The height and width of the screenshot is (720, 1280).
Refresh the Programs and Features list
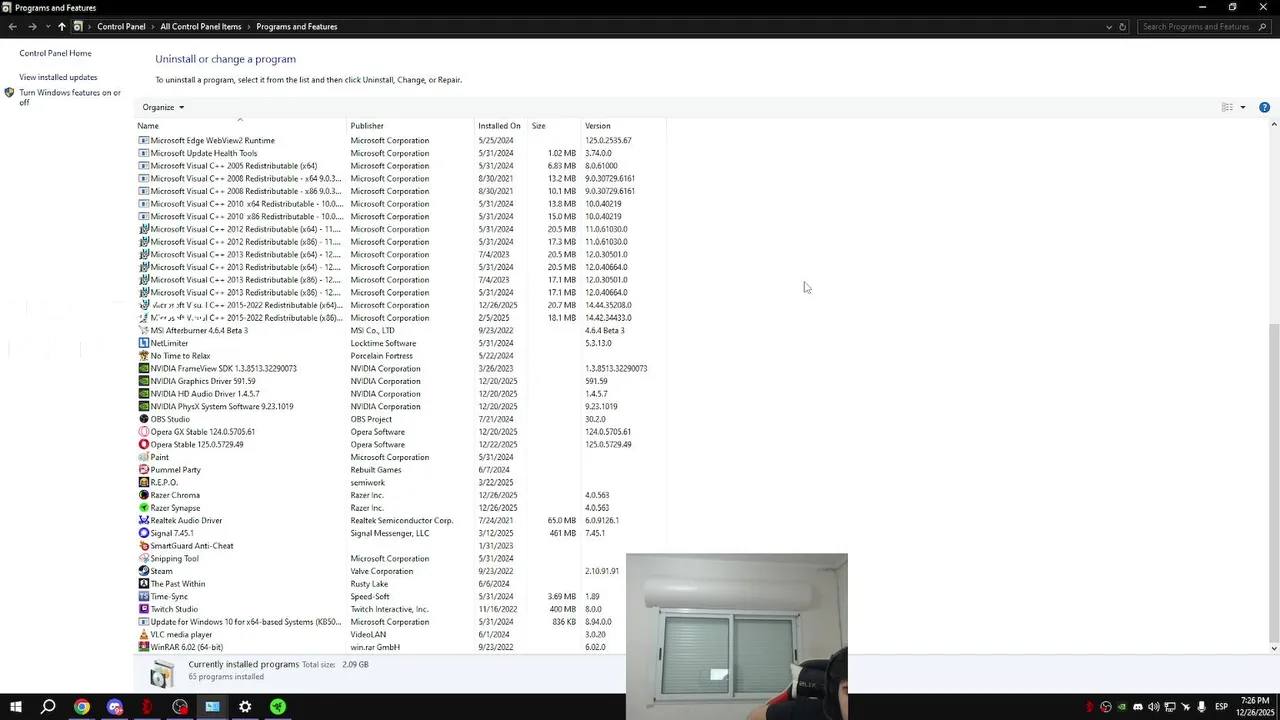tap(1122, 27)
